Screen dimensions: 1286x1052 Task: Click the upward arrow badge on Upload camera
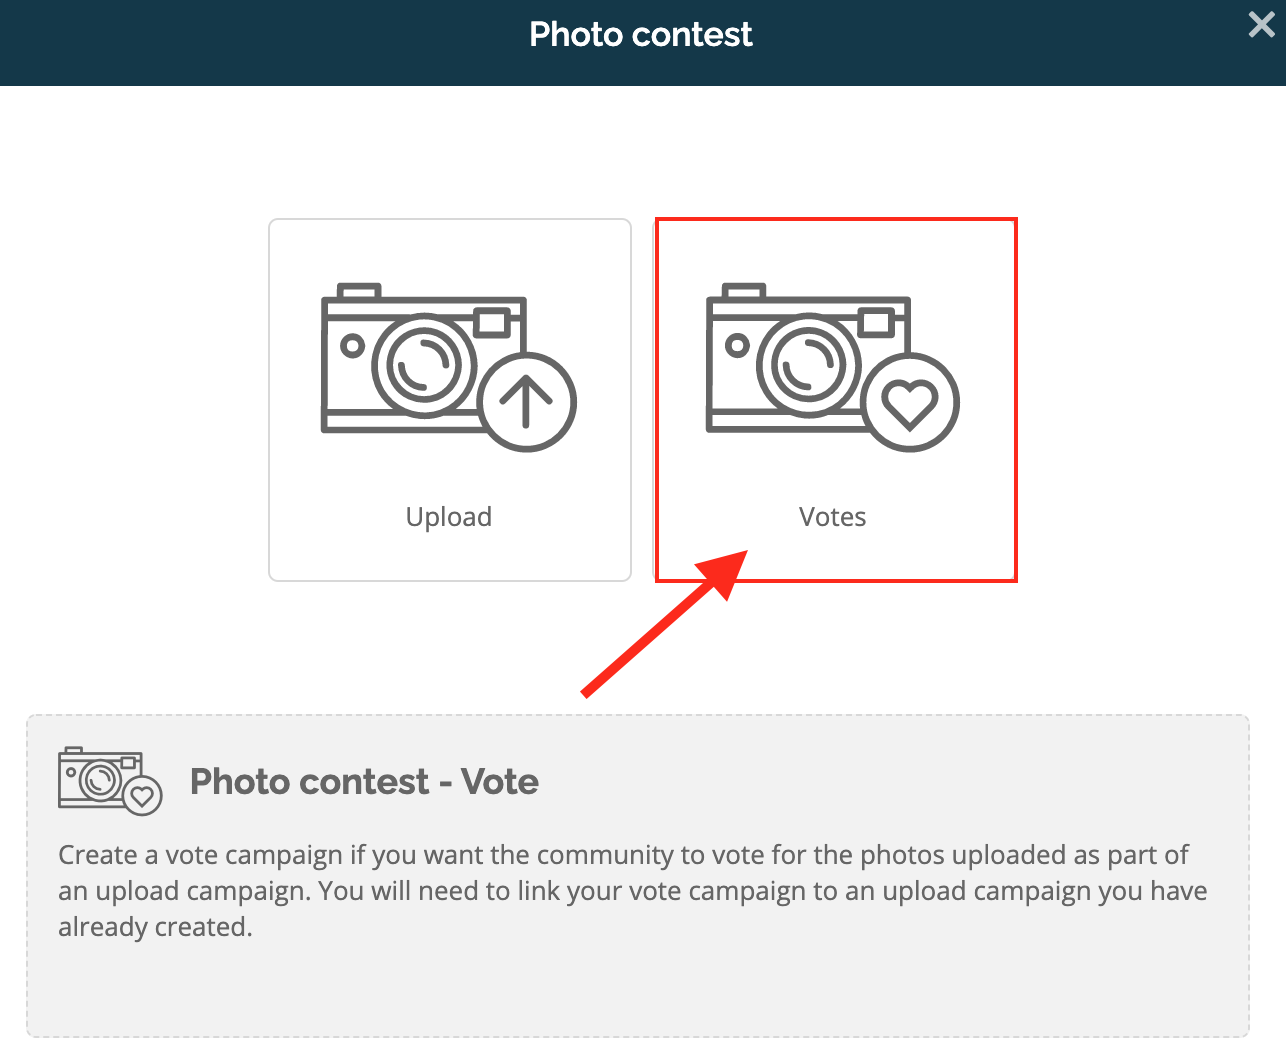click(x=527, y=402)
